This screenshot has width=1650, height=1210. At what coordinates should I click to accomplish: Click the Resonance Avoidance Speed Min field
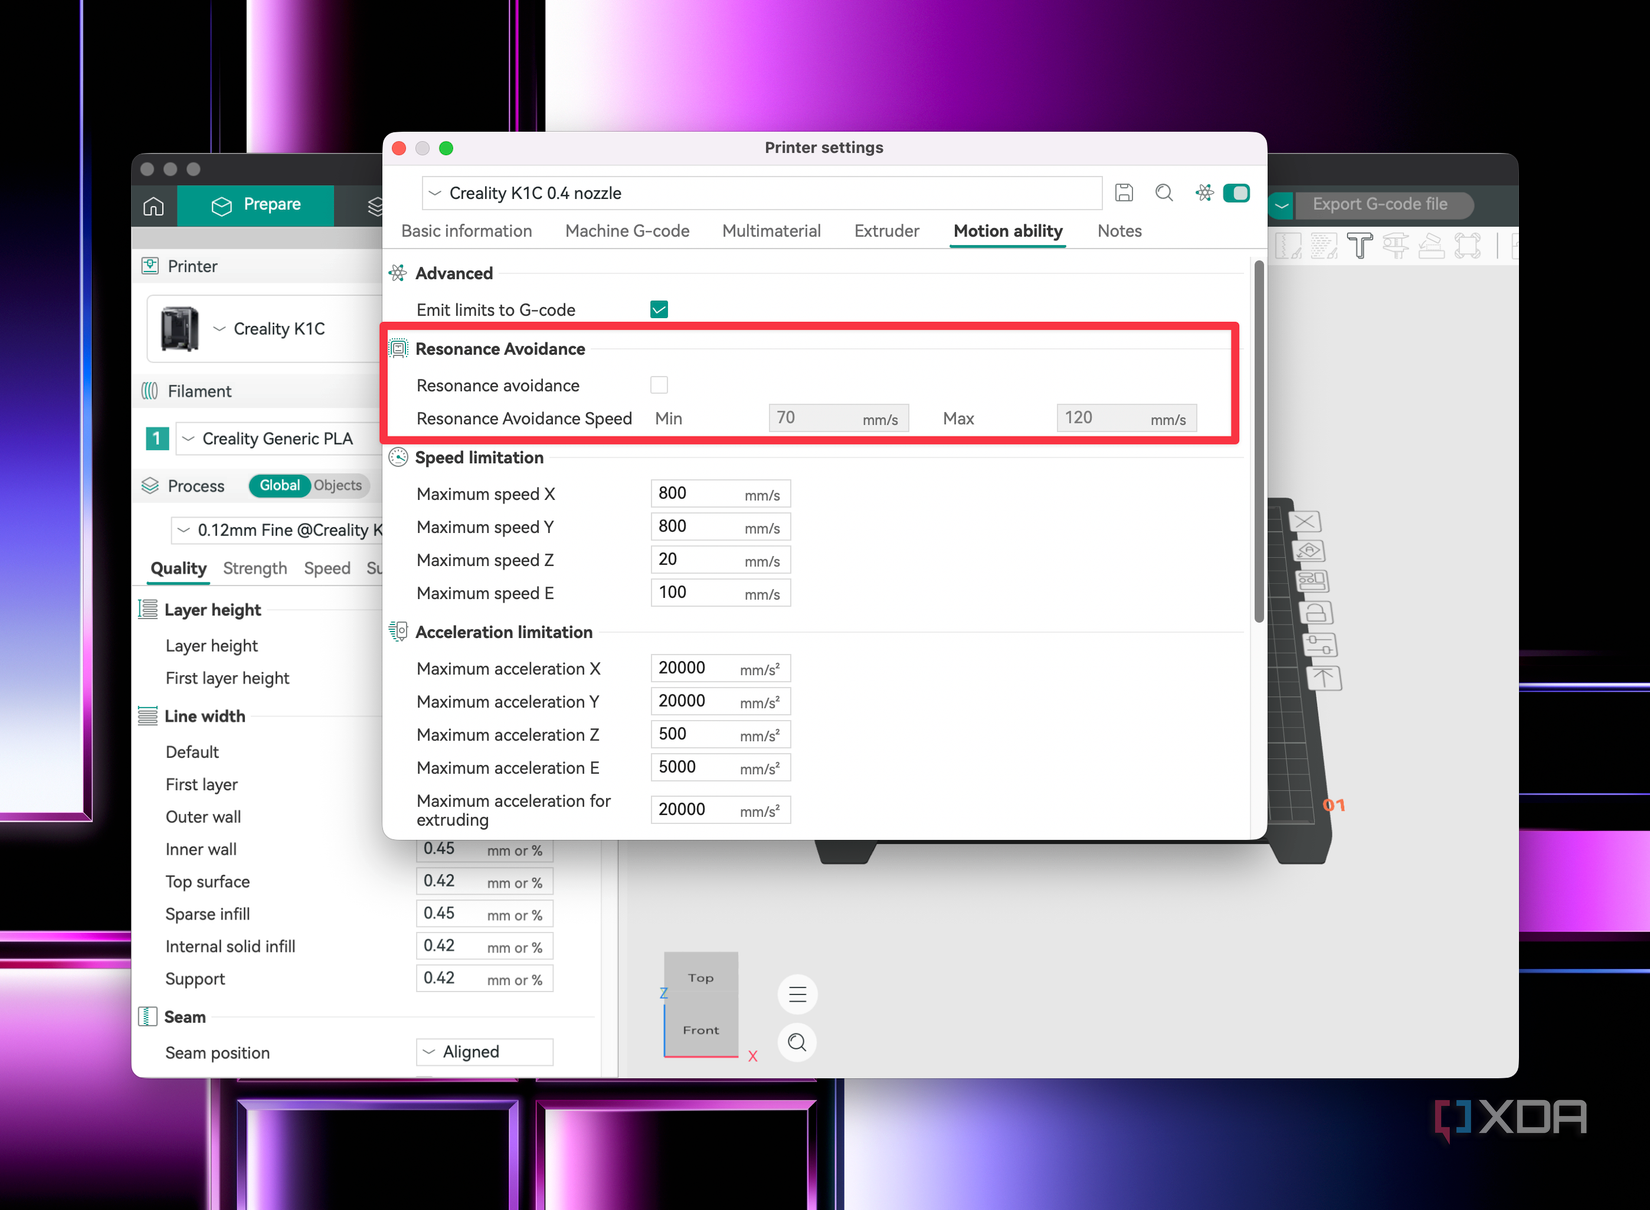839,418
